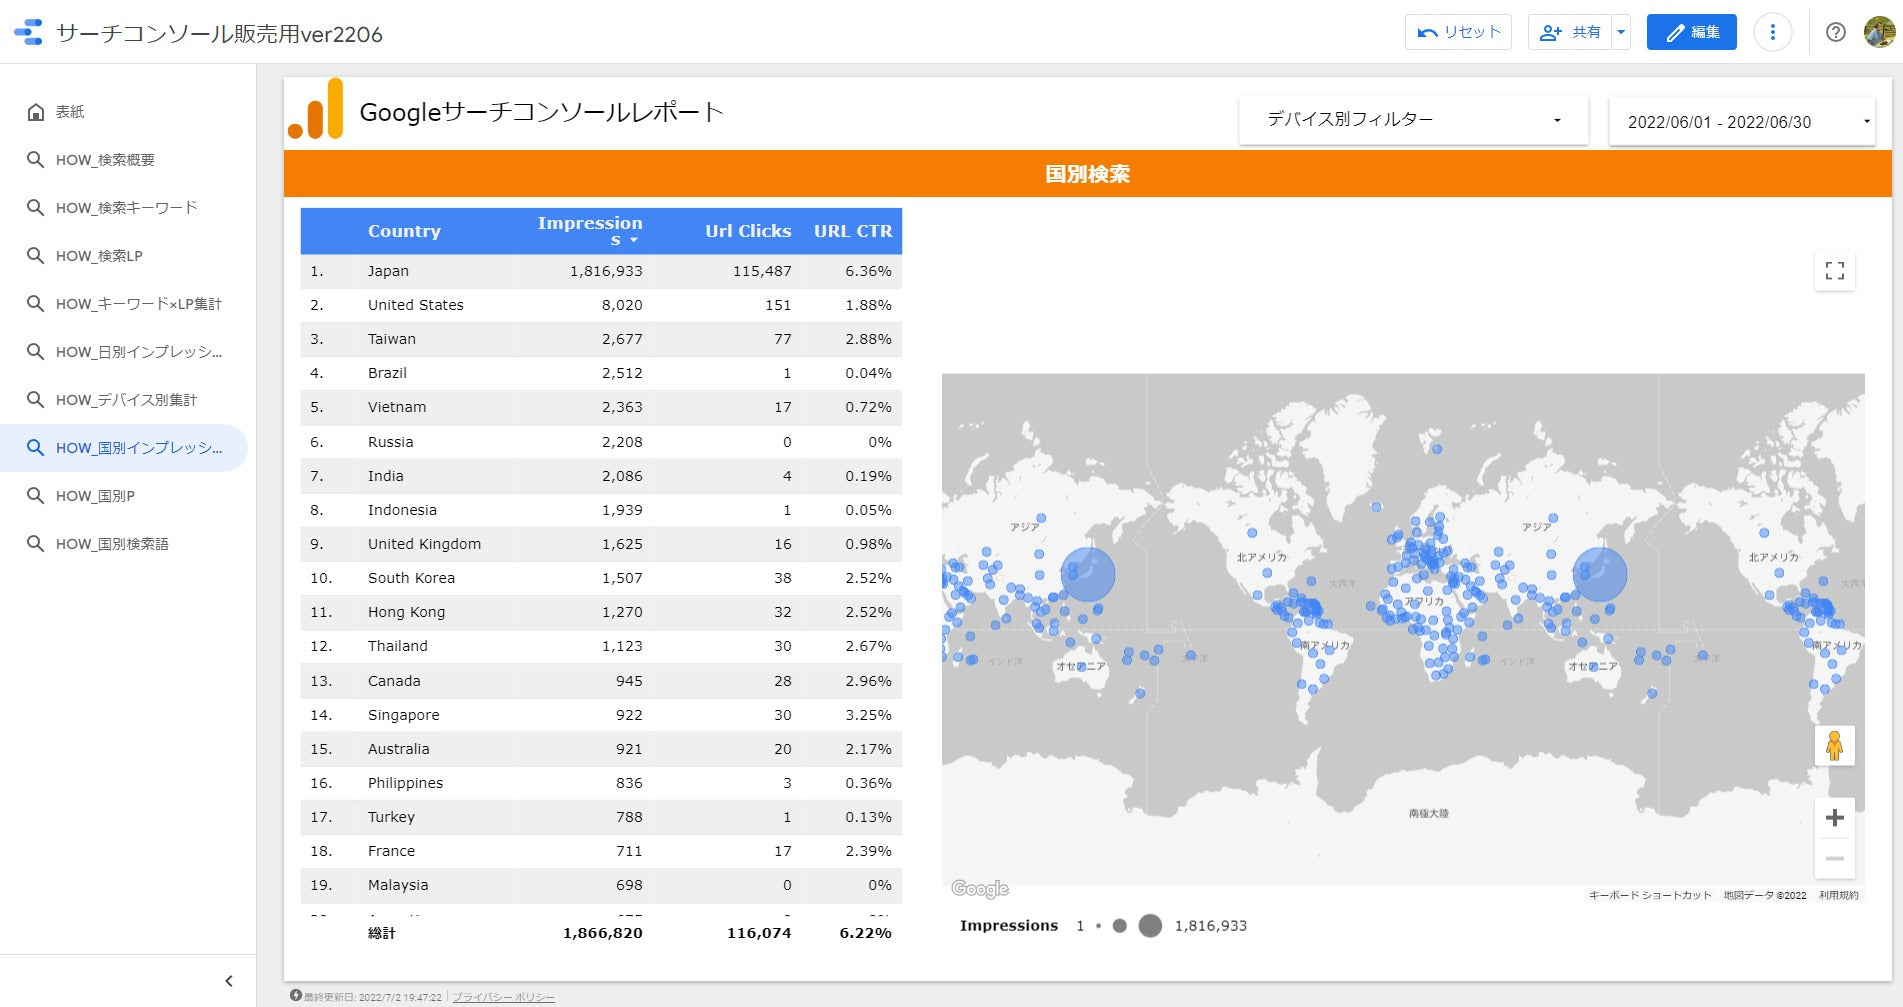Screen dimensions: 1903x1007
Task: Click the report title サーチコンソール販売用ver2206
Action: pyautogui.click(x=219, y=33)
